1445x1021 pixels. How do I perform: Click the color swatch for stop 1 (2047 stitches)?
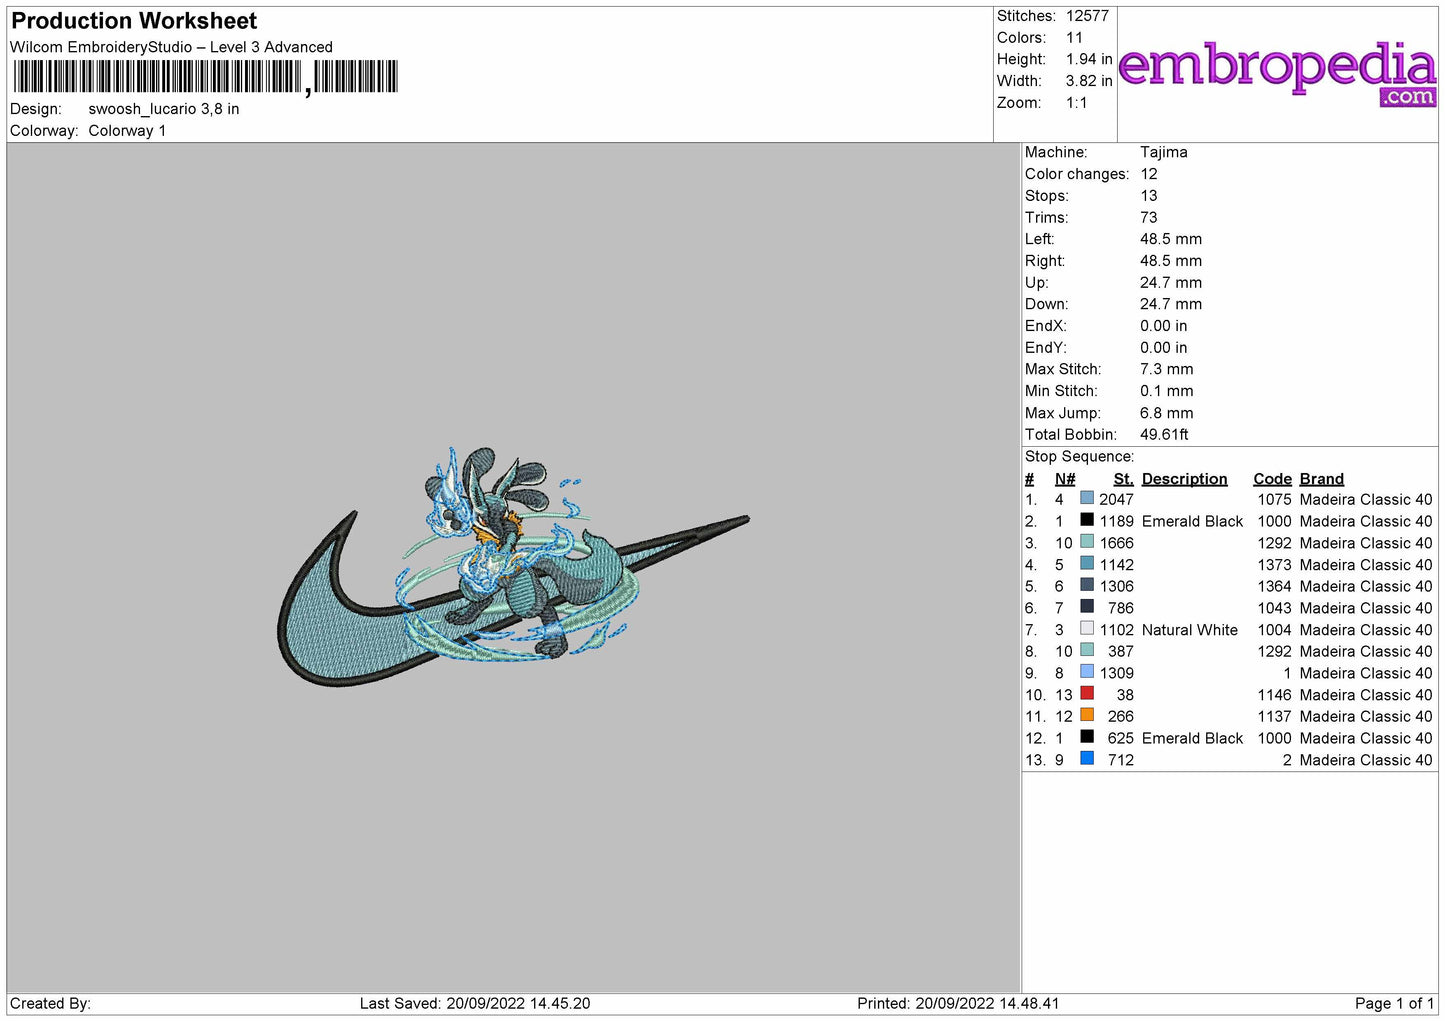[x=1087, y=498]
